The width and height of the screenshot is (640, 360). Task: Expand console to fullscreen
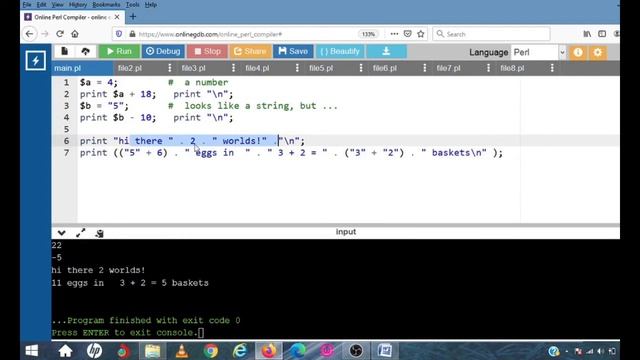[x=80, y=233]
